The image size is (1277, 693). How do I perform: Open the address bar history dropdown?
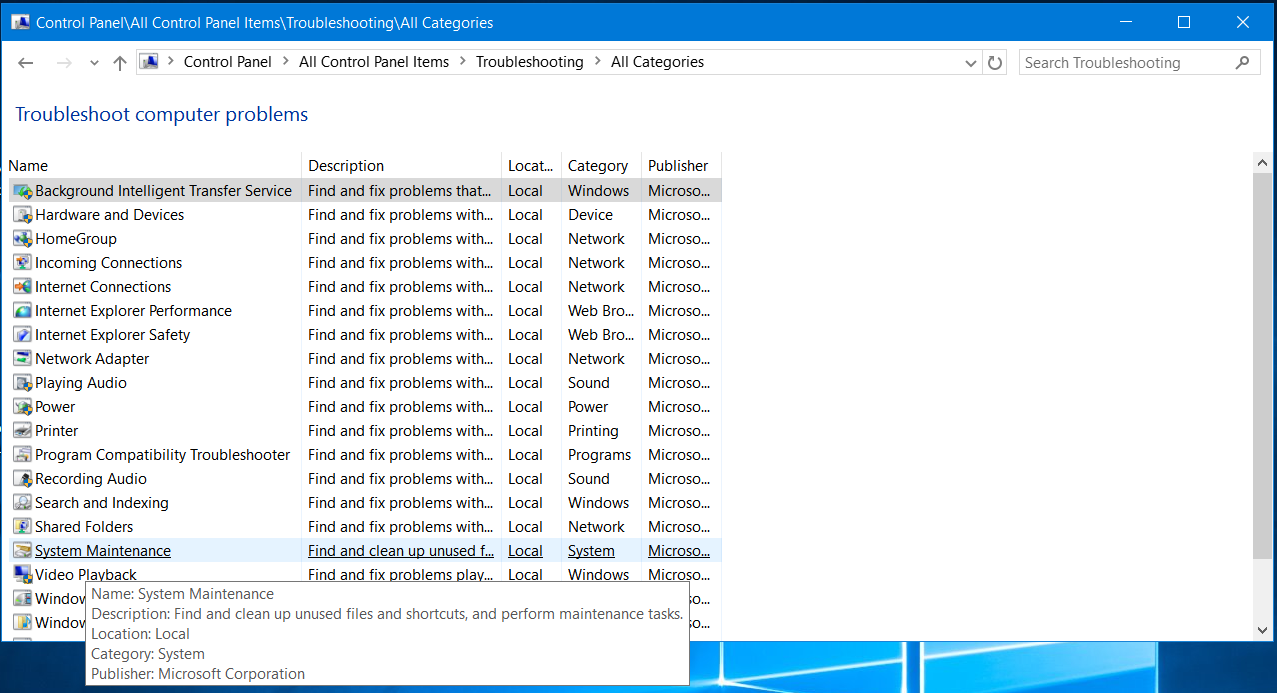click(970, 63)
